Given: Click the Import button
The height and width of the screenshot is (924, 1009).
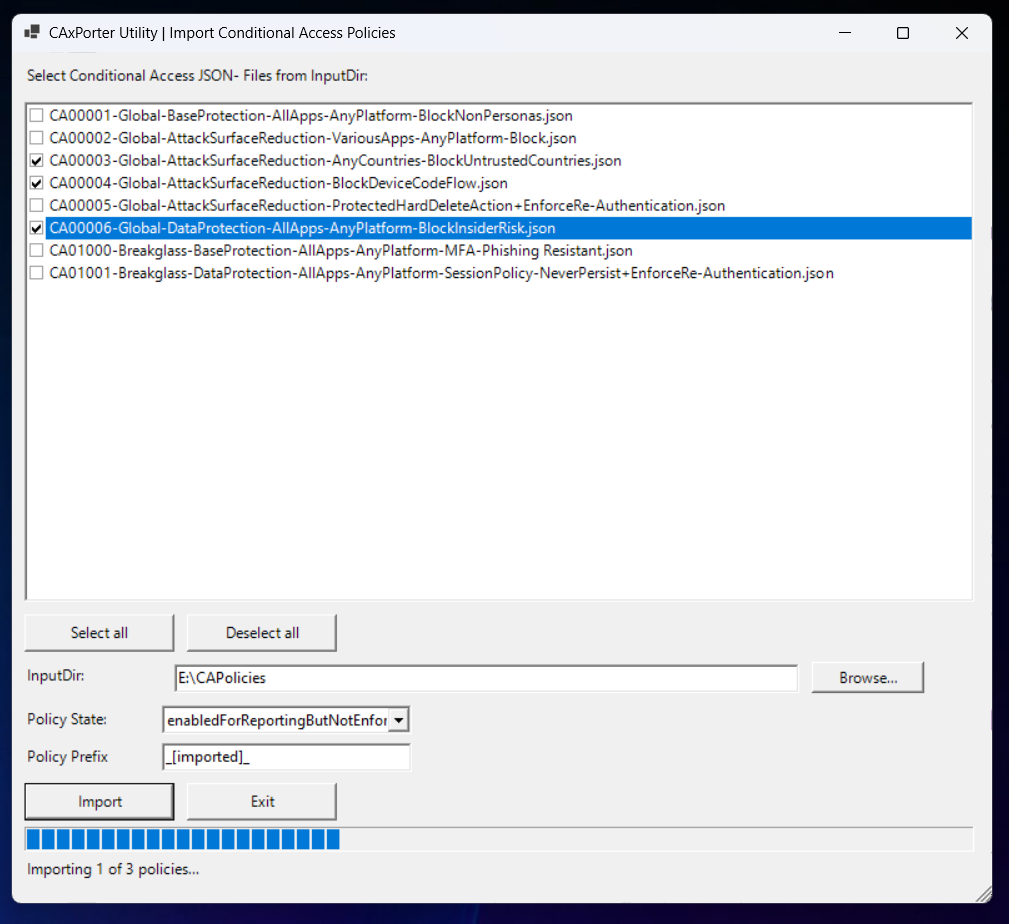Looking at the screenshot, I should pyautogui.click(x=99, y=801).
